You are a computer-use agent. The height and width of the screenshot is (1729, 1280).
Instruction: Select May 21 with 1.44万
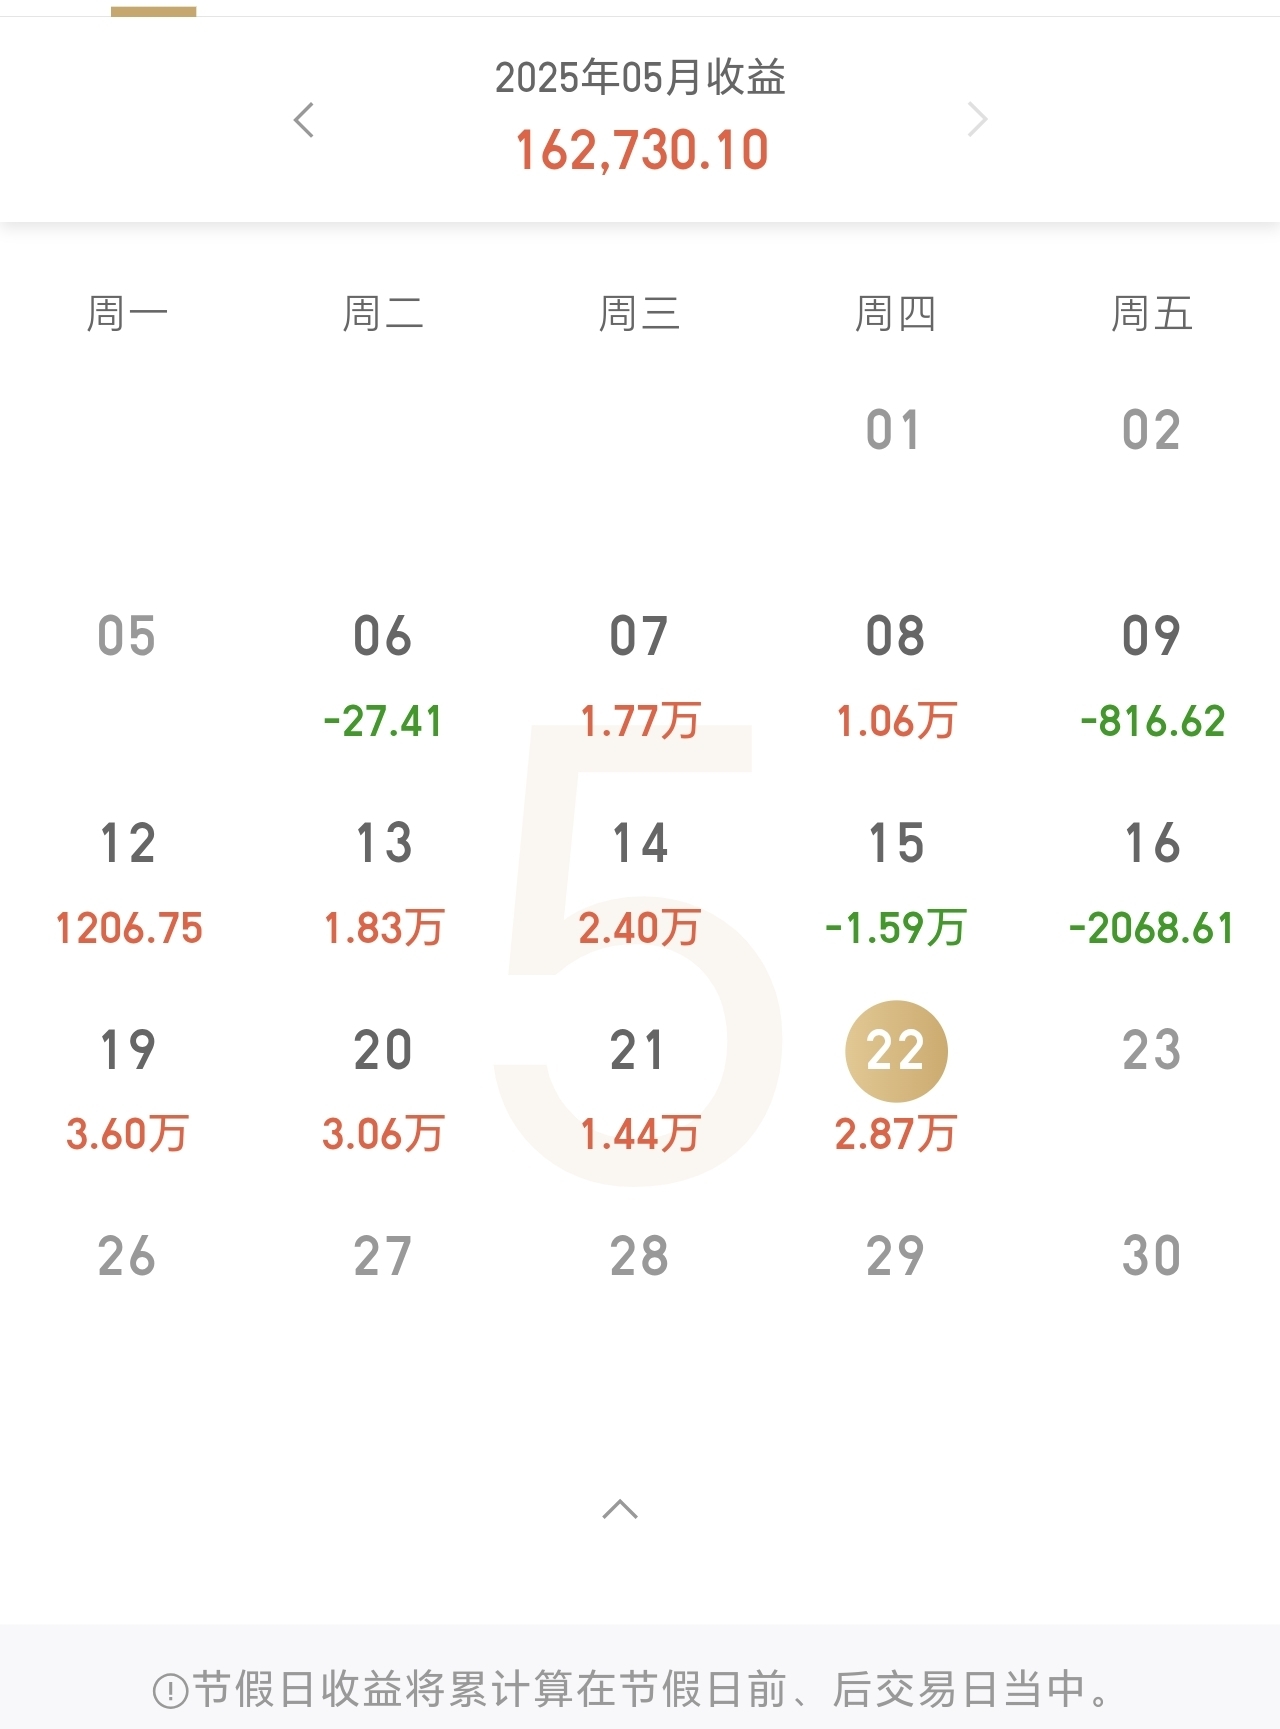click(x=640, y=1090)
